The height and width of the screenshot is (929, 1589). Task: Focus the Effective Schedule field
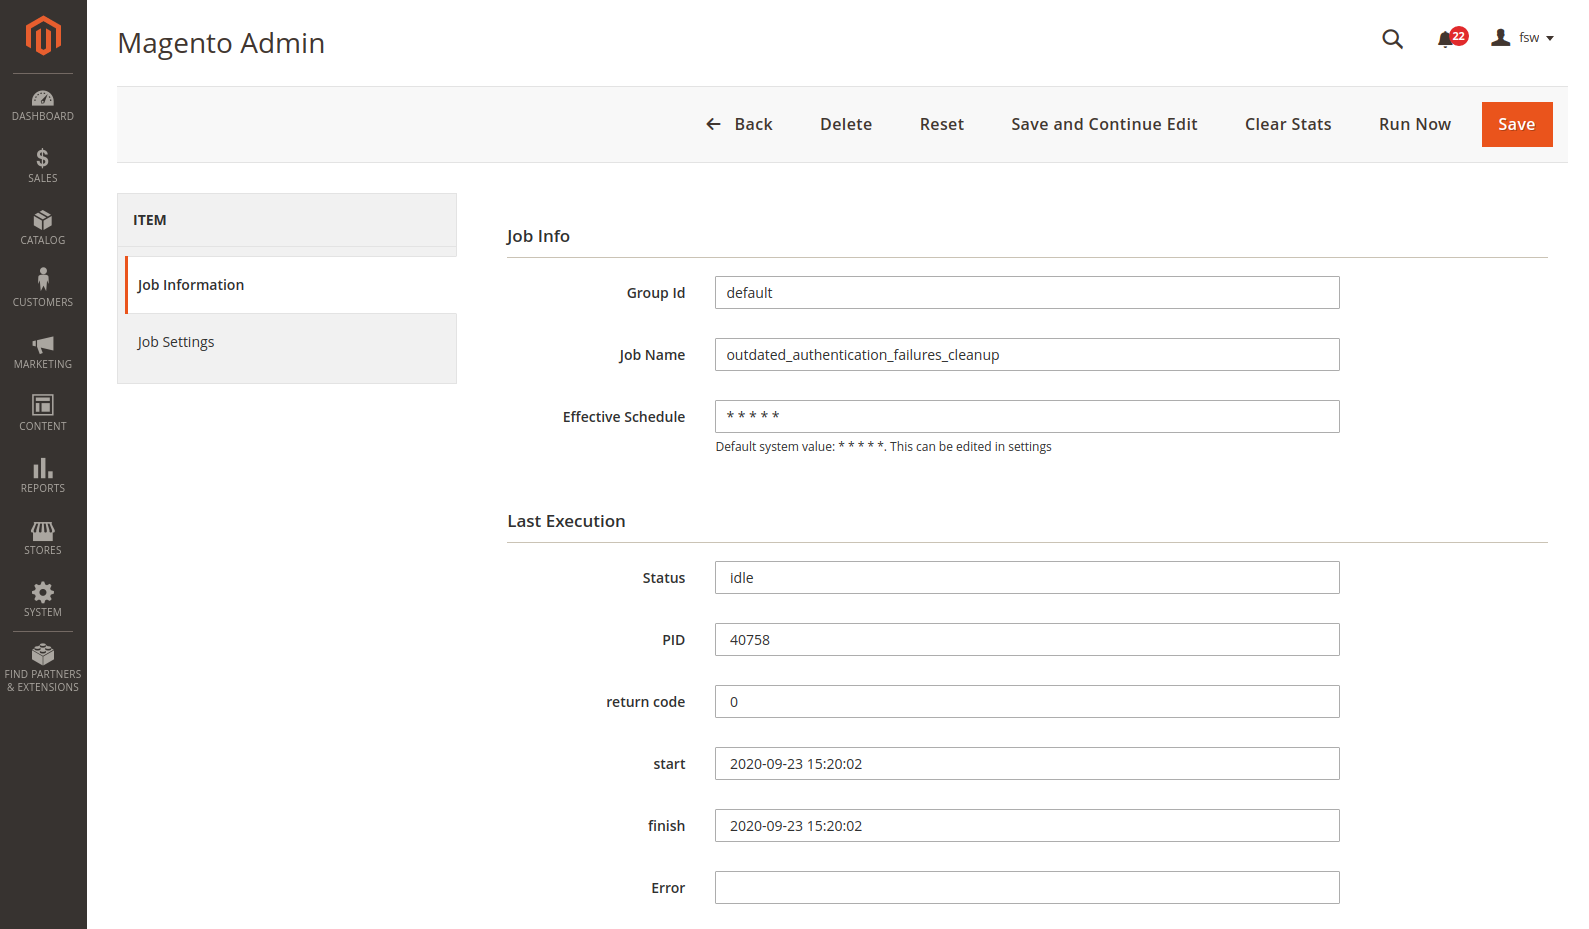tap(1026, 417)
